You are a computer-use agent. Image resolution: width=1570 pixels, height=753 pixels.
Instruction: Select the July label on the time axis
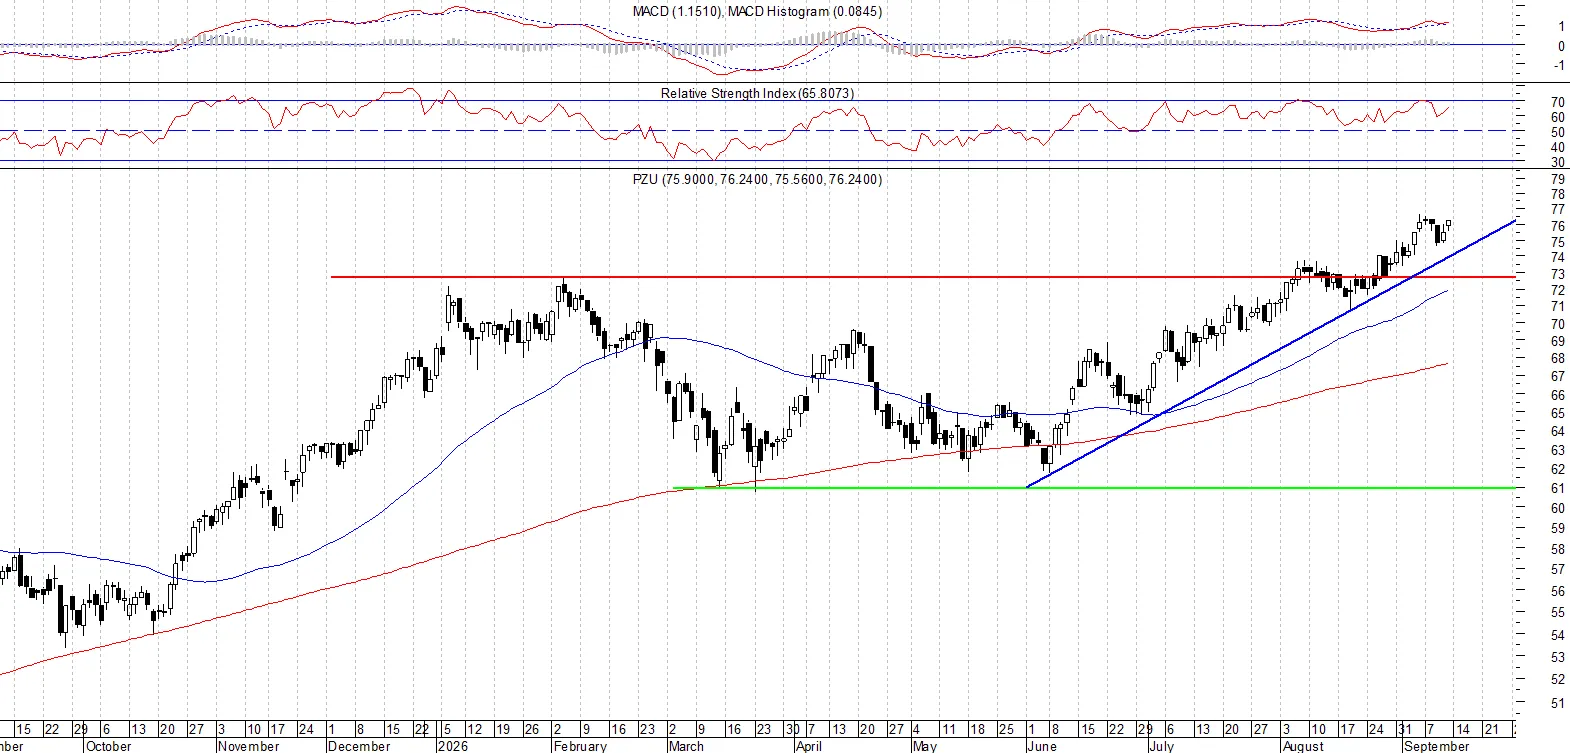1162,746
